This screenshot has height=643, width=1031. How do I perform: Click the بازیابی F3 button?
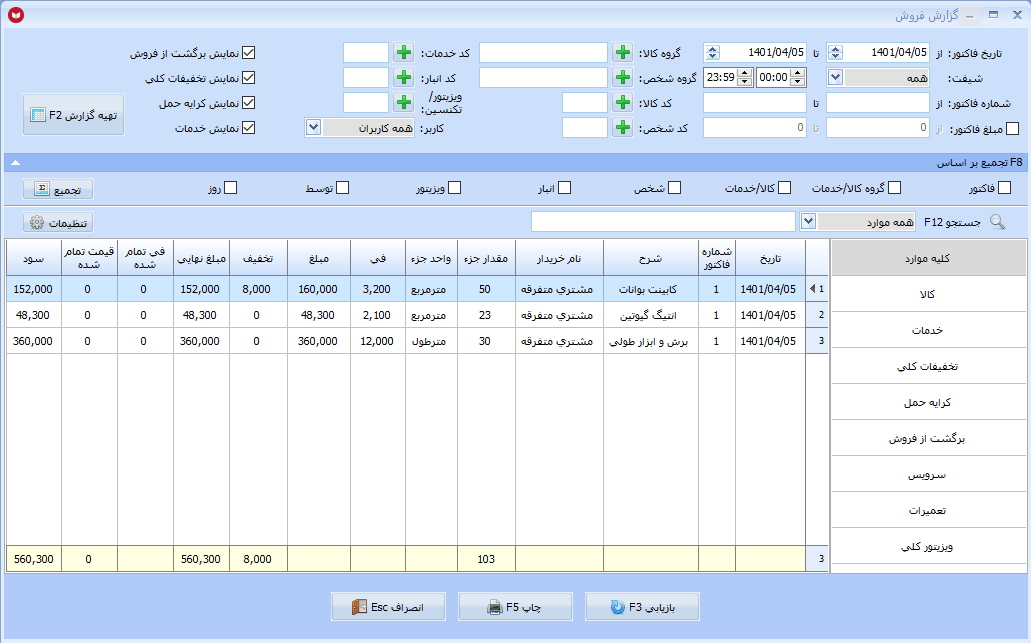pyautogui.click(x=642, y=607)
